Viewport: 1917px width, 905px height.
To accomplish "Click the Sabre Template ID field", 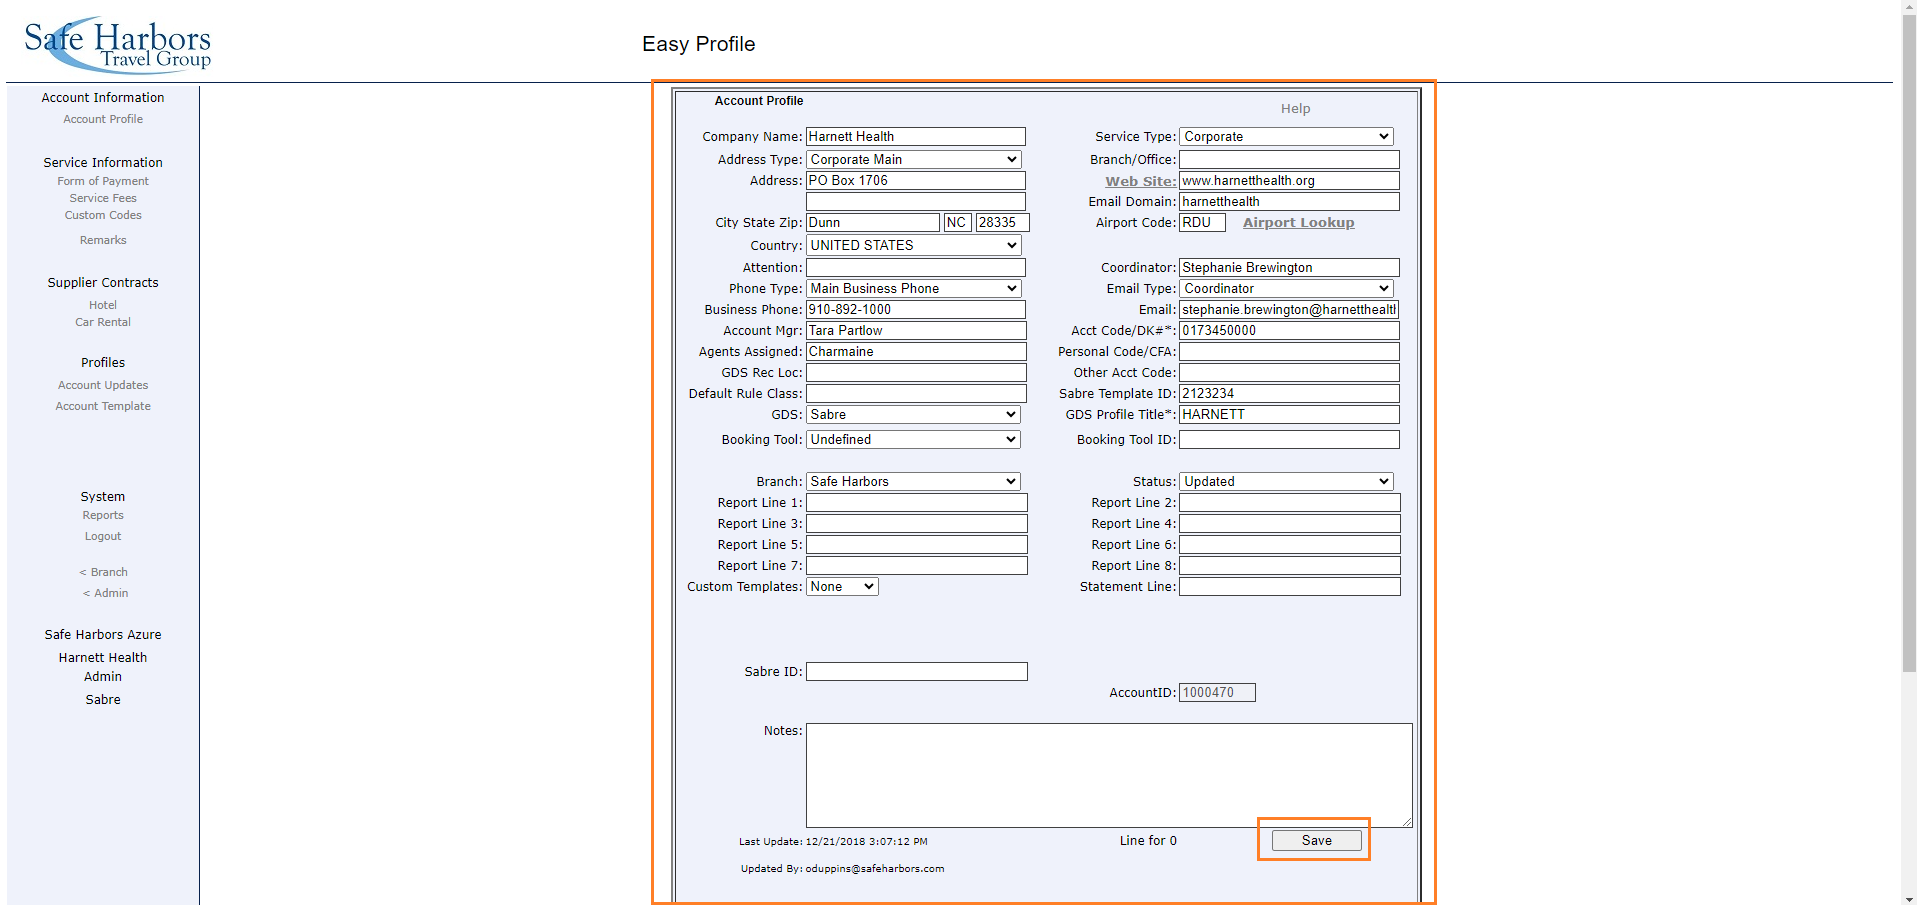I will coord(1289,394).
